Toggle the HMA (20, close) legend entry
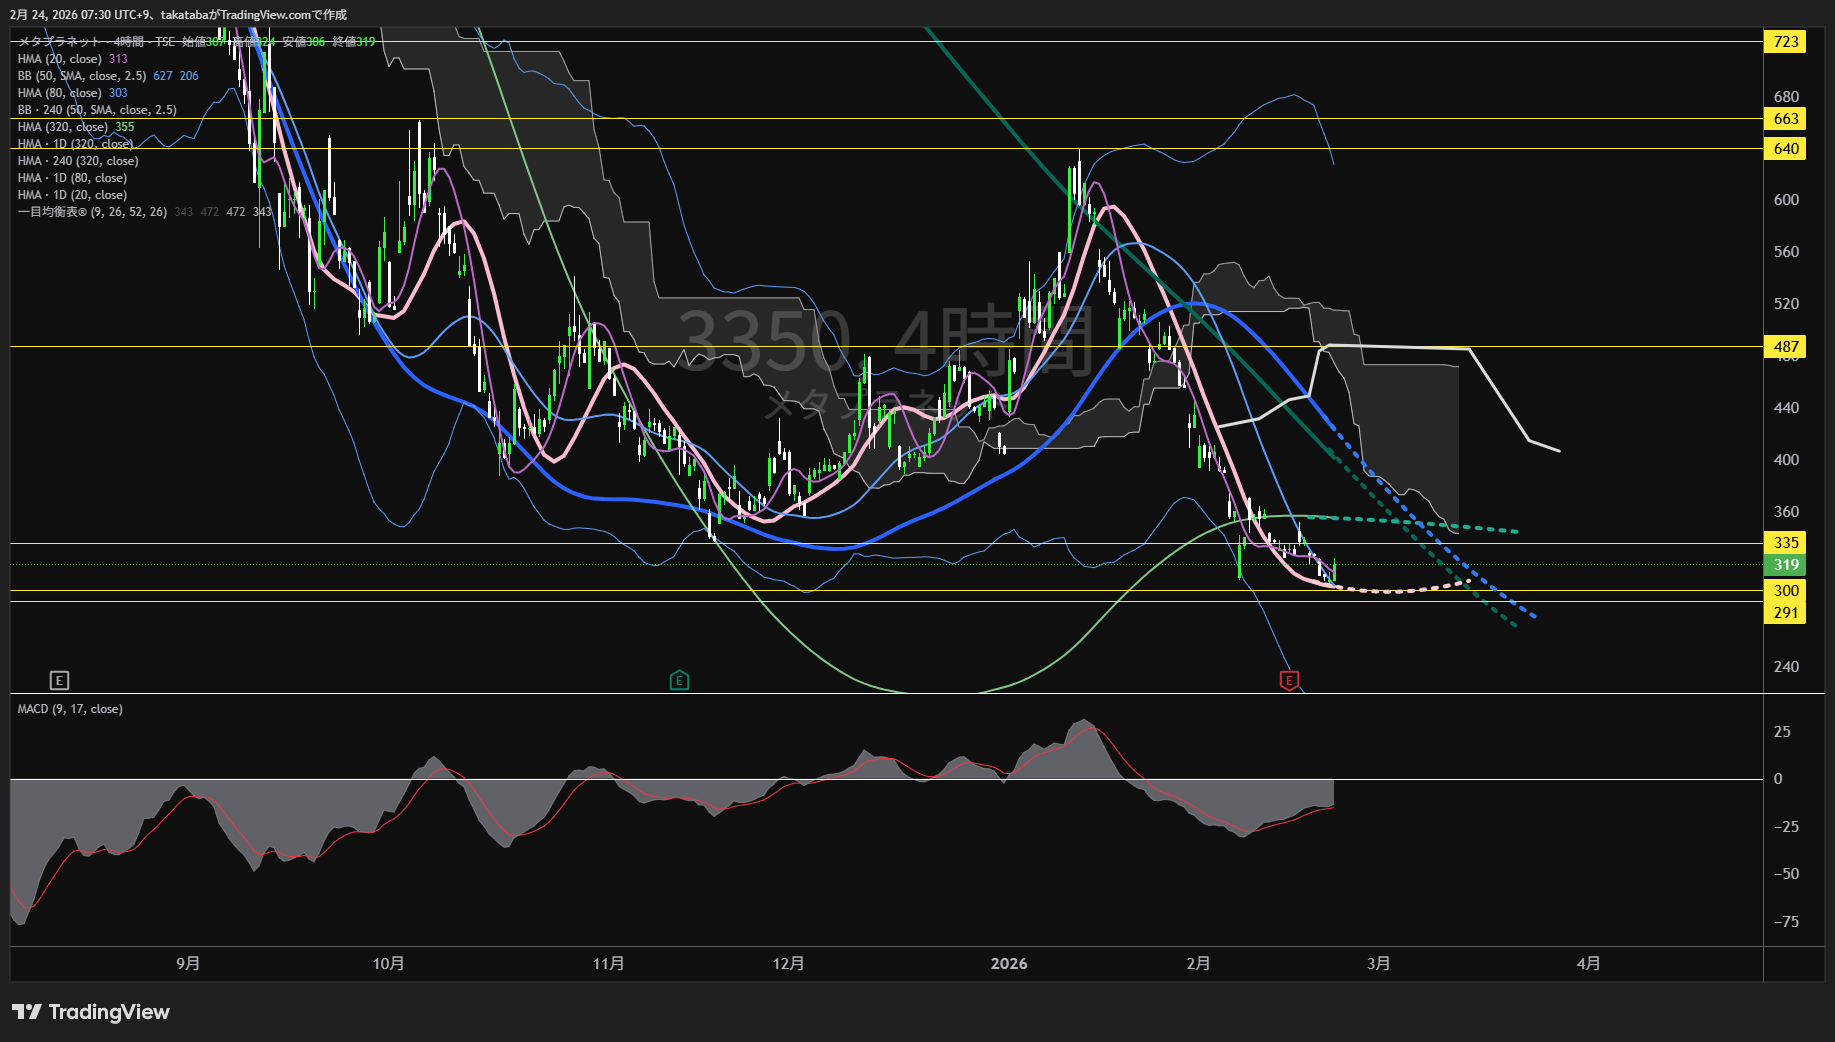This screenshot has height=1042, width=1835. coord(60,59)
